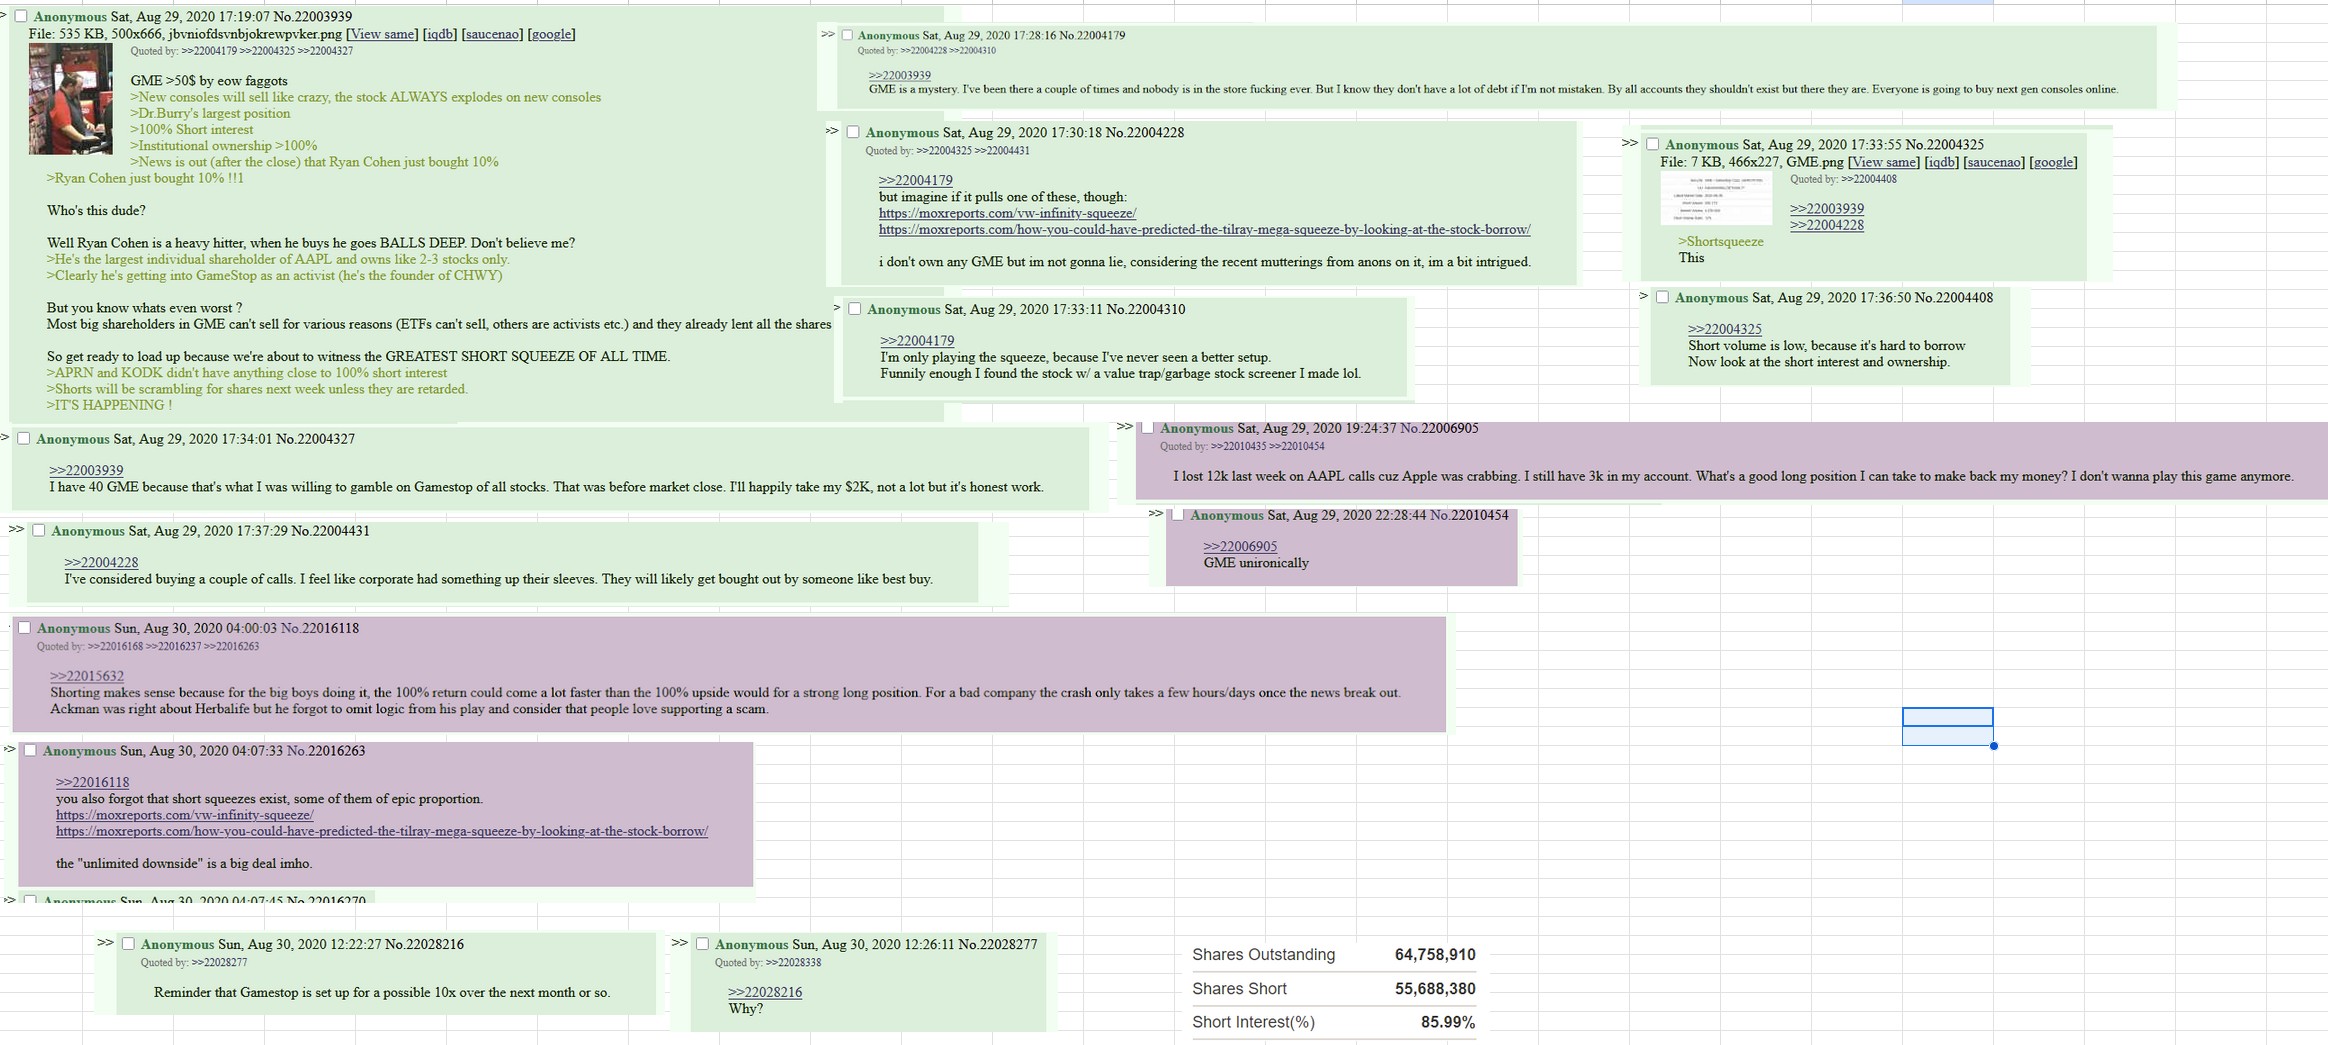Select the outlined active spreadsheet cell
This screenshot has height=1045, width=2328.
pos(1947,717)
